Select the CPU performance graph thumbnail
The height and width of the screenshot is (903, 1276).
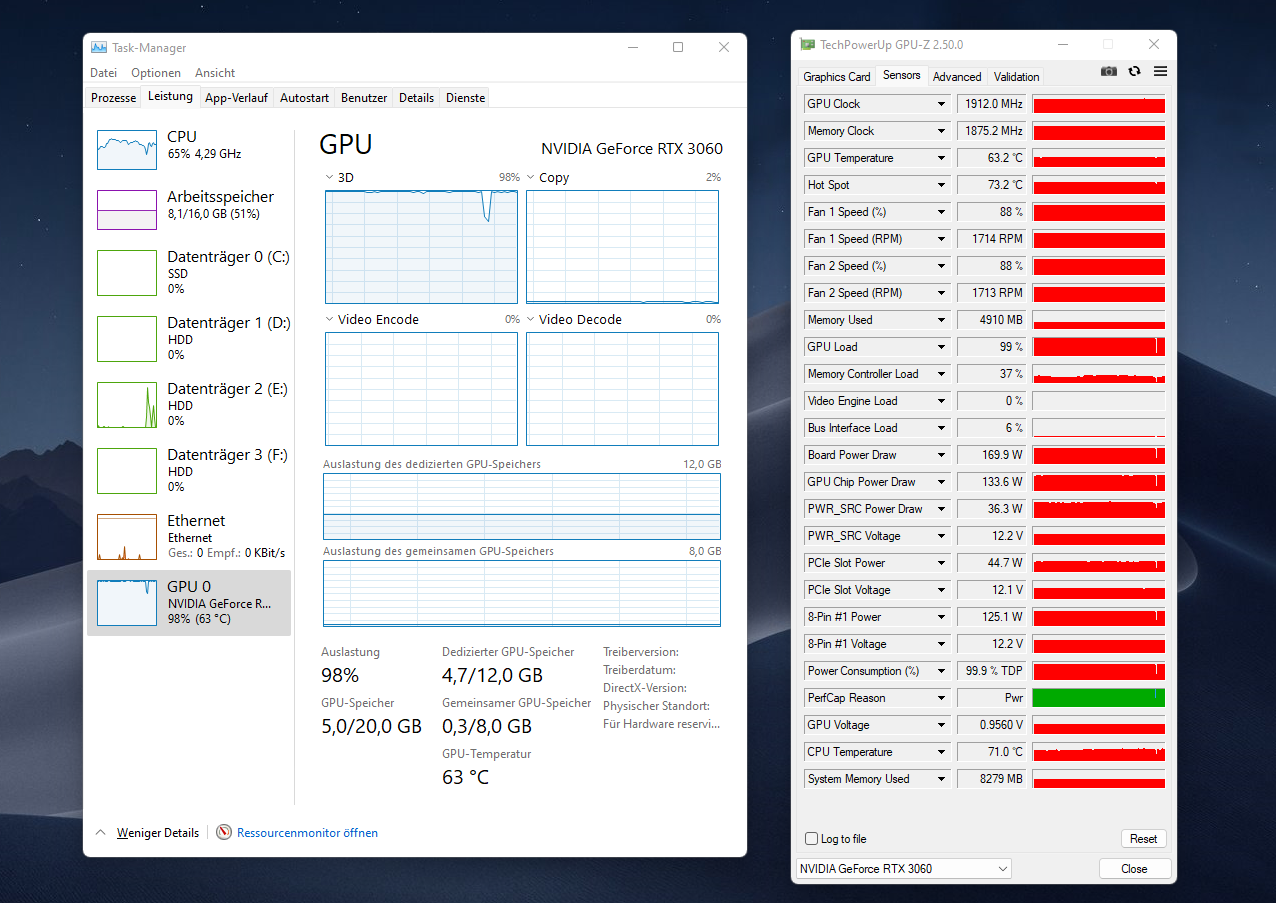[127, 150]
